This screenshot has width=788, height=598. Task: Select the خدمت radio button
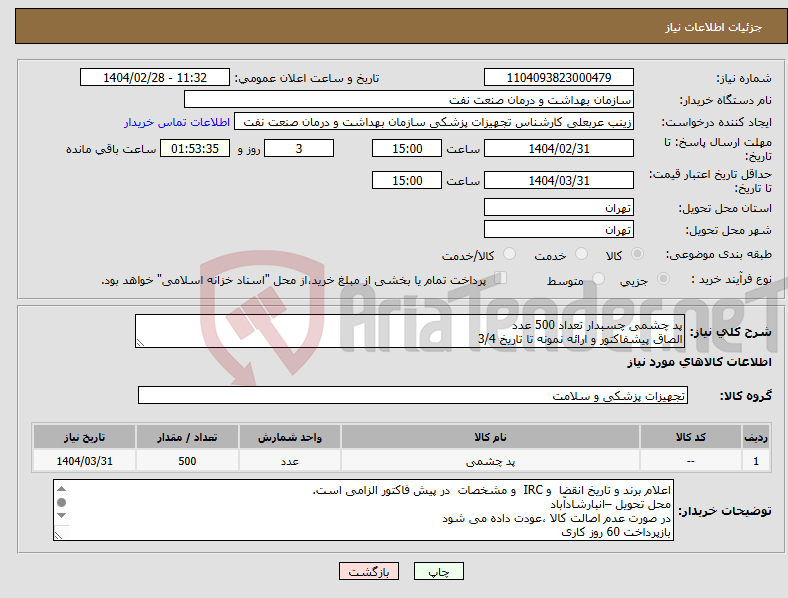click(581, 254)
